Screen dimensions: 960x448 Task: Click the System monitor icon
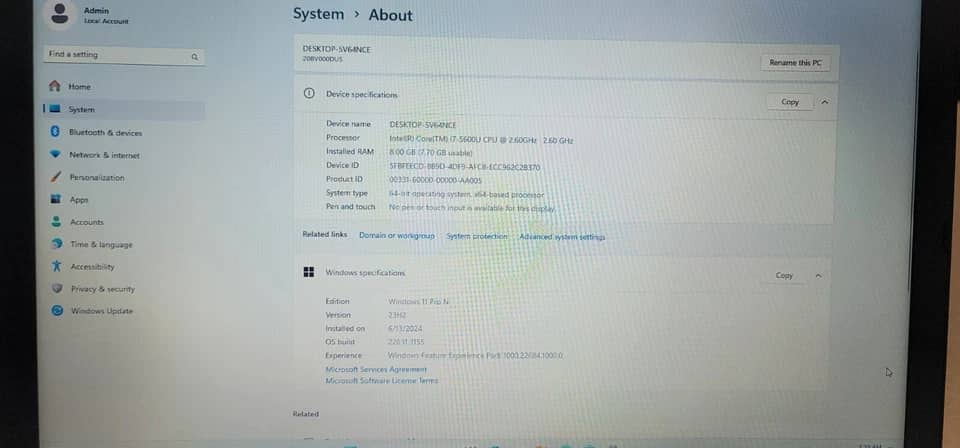pos(56,109)
